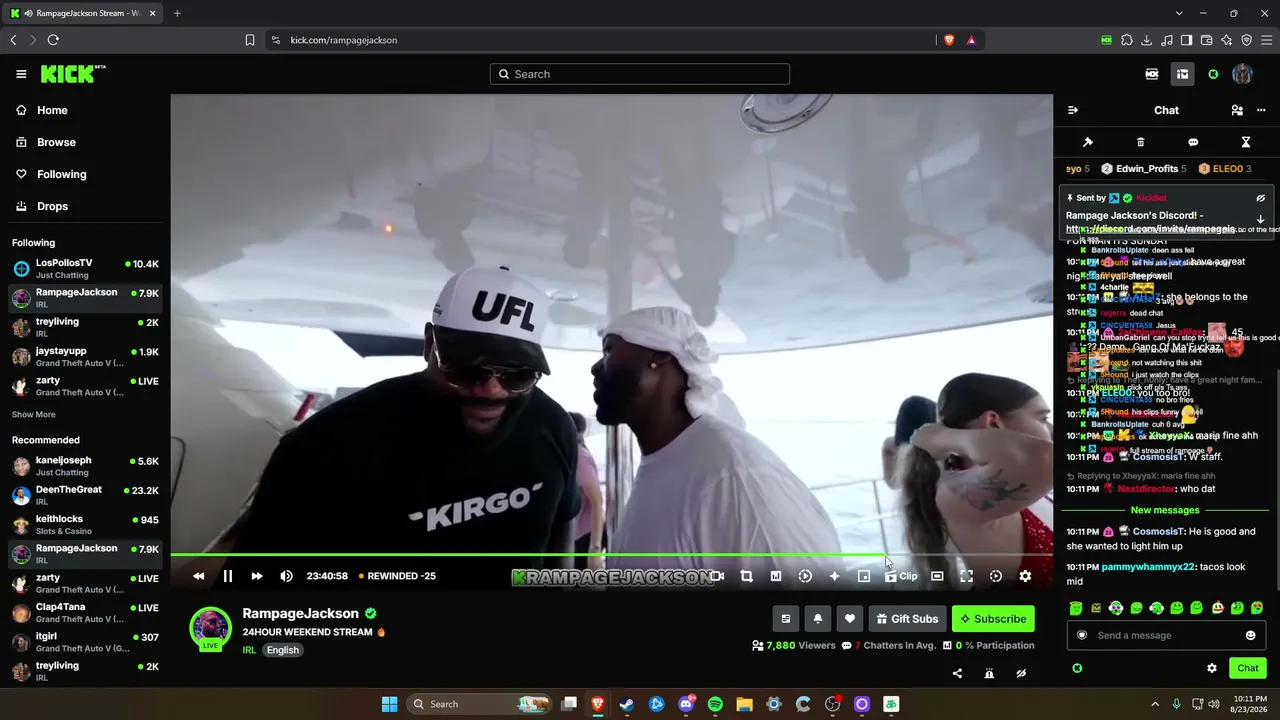
Task: Open treyliving channel under Following
Action: pos(85,327)
